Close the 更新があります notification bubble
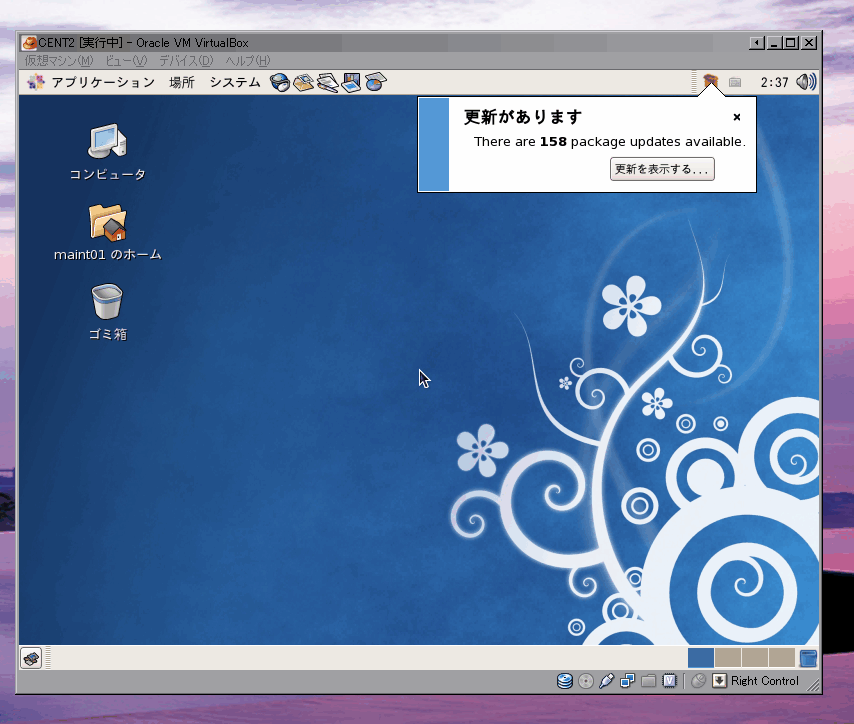Image resolution: width=854 pixels, height=724 pixels. pos(736,117)
